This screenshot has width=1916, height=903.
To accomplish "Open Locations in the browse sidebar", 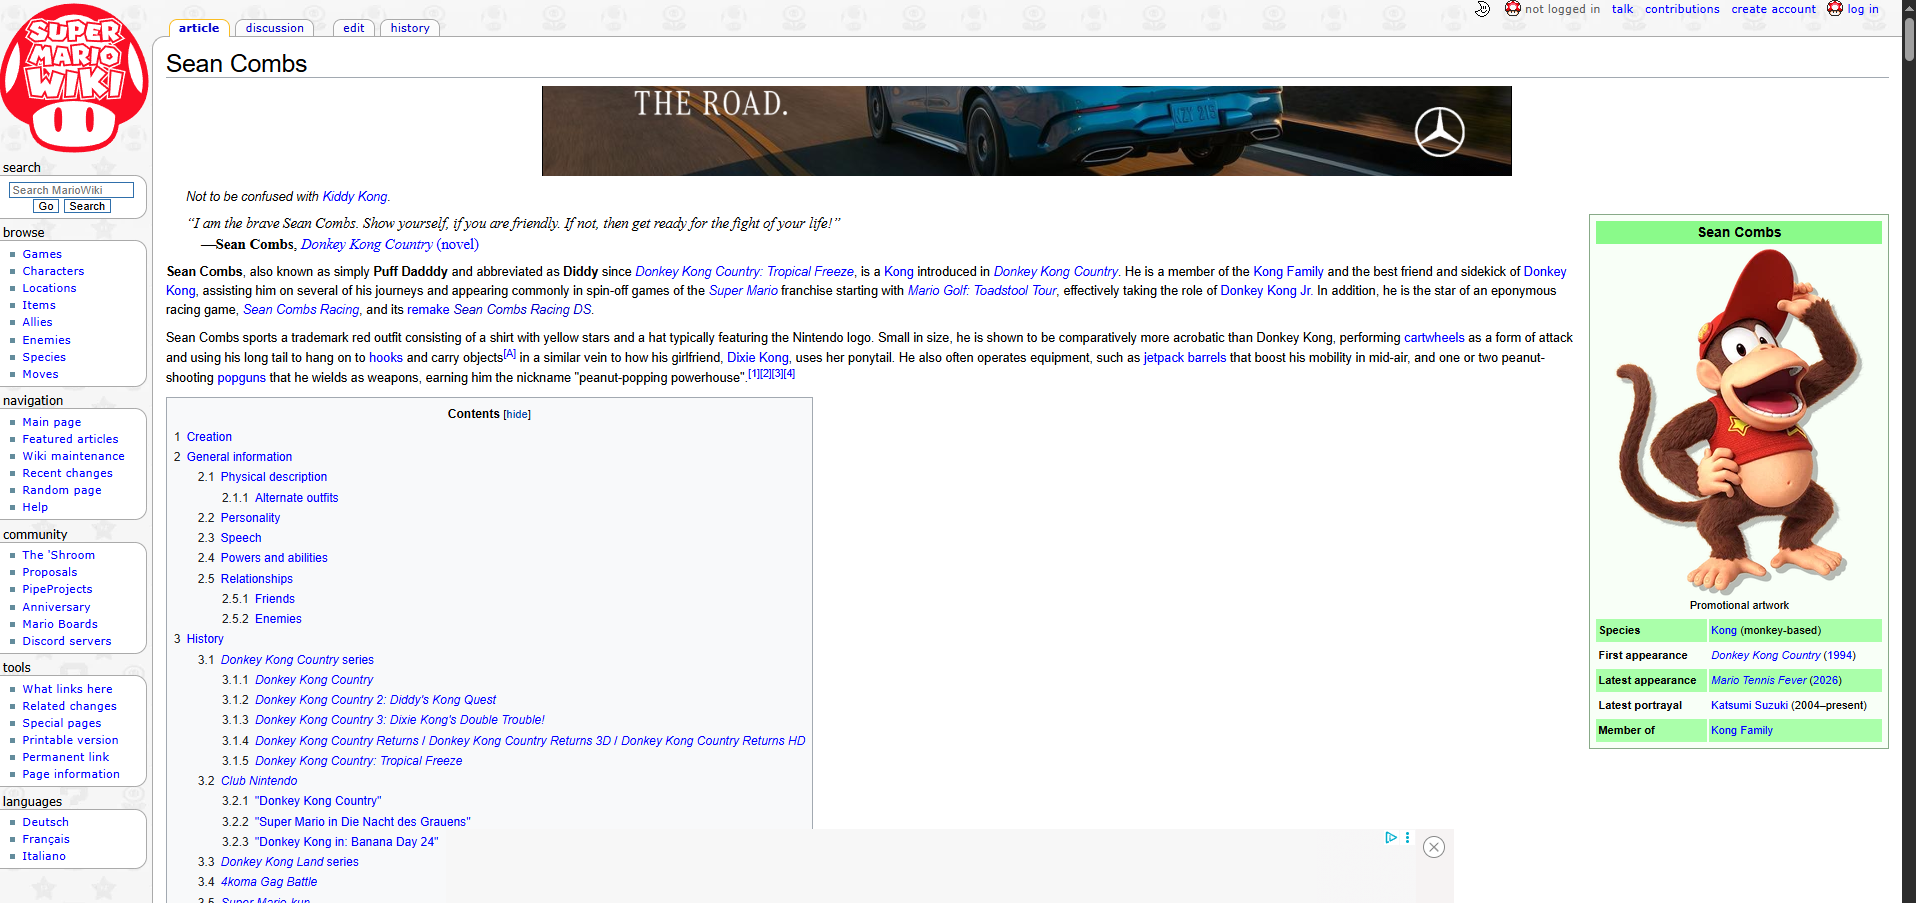I will [x=49, y=288].
